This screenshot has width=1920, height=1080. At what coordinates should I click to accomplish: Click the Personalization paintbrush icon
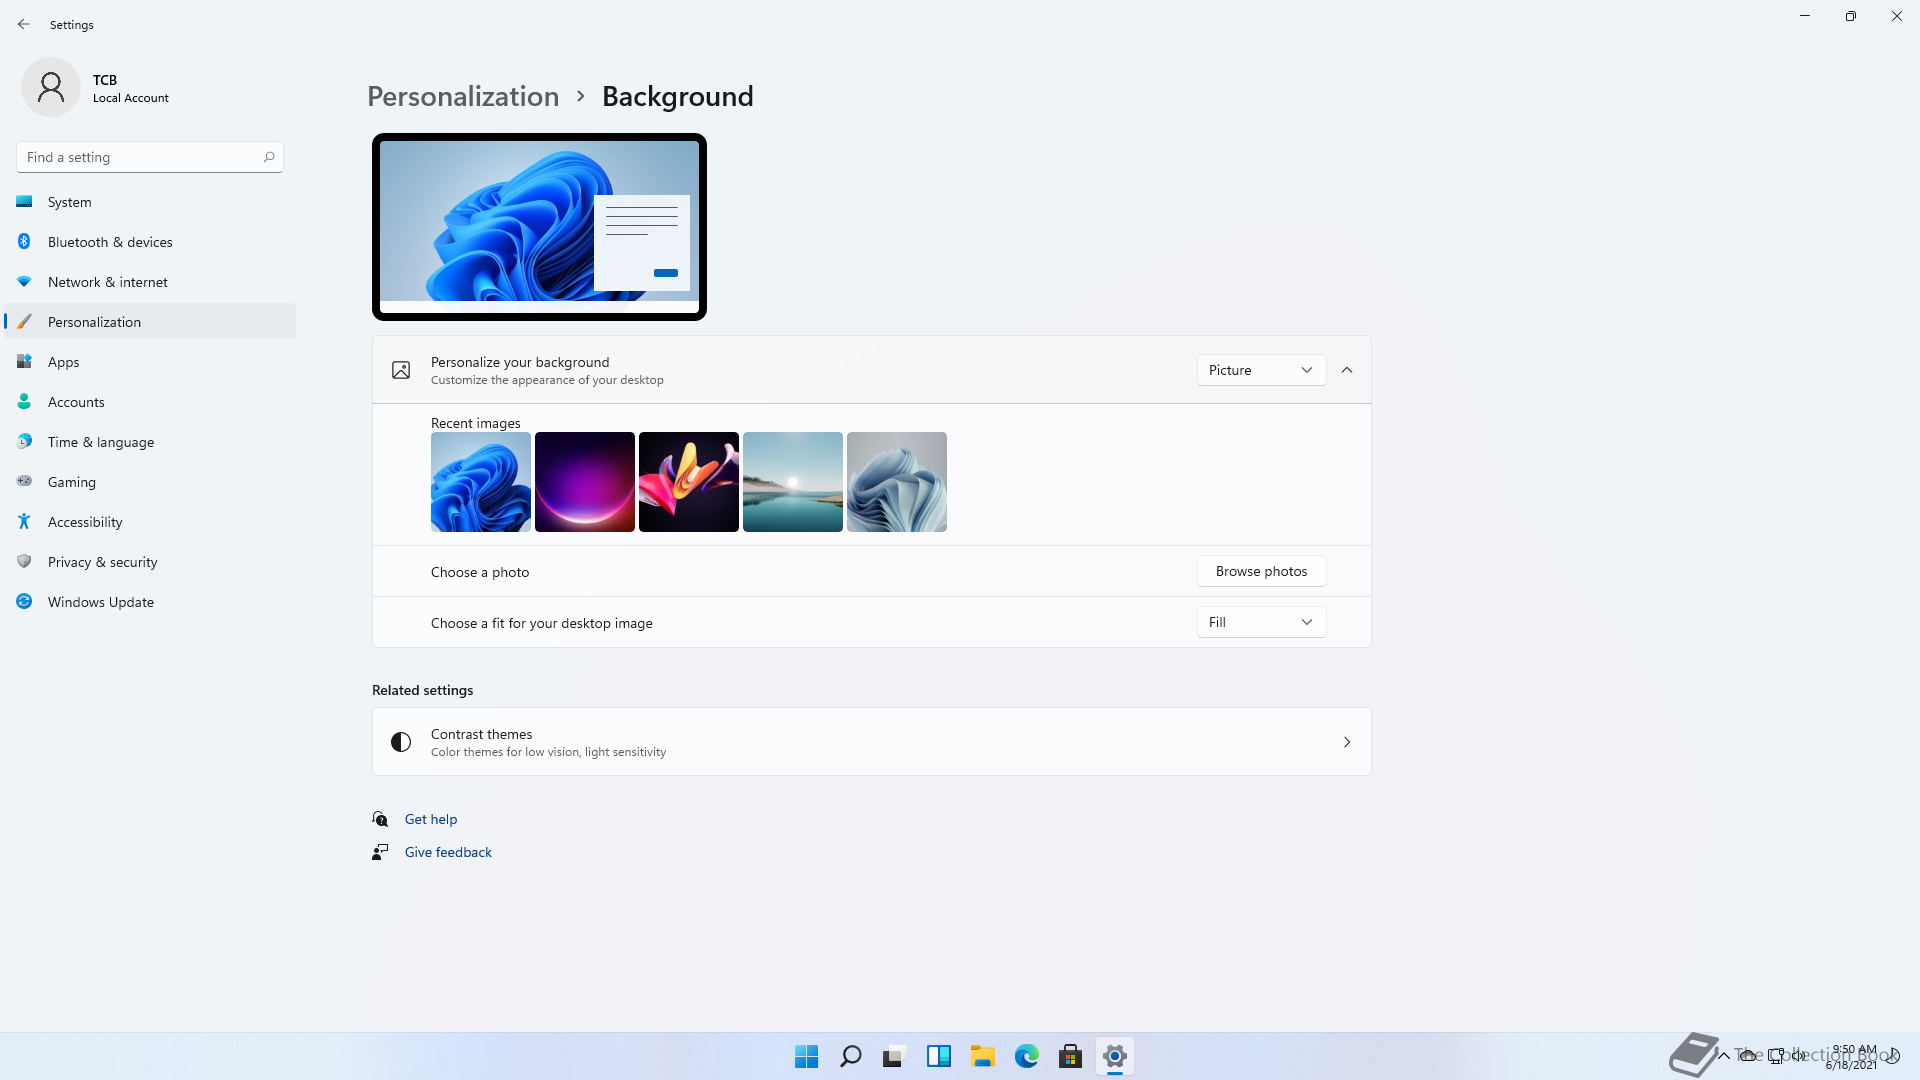[24, 322]
